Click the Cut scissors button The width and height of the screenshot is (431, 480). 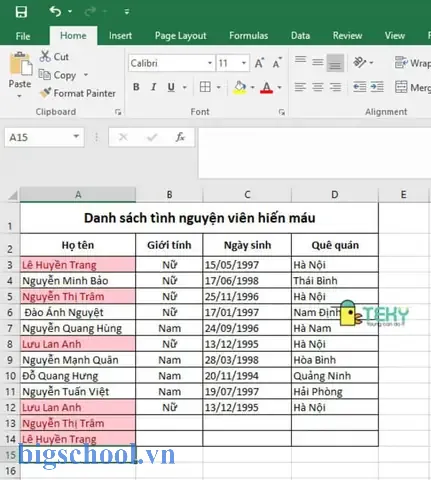click(x=54, y=57)
